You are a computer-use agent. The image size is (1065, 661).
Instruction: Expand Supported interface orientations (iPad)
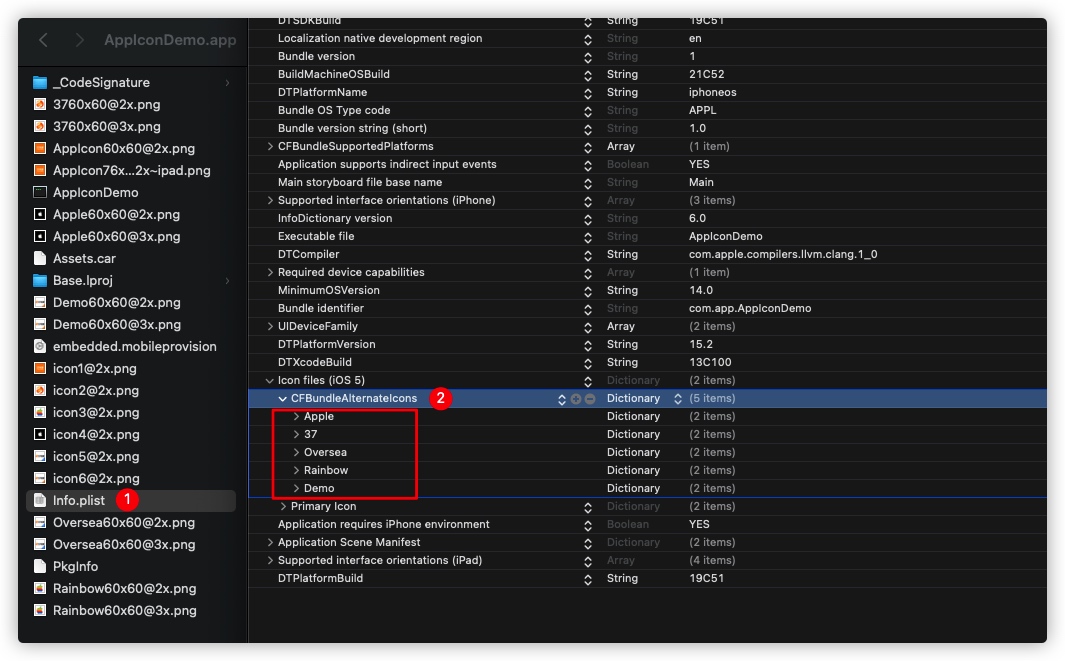click(x=270, y=560)
